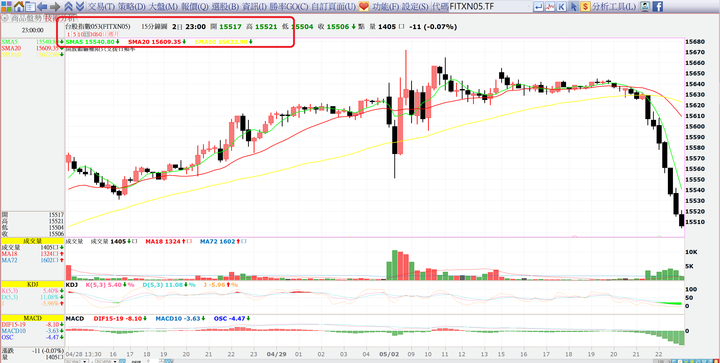Click the DIF15-19 row in left panel

[32, 324]
